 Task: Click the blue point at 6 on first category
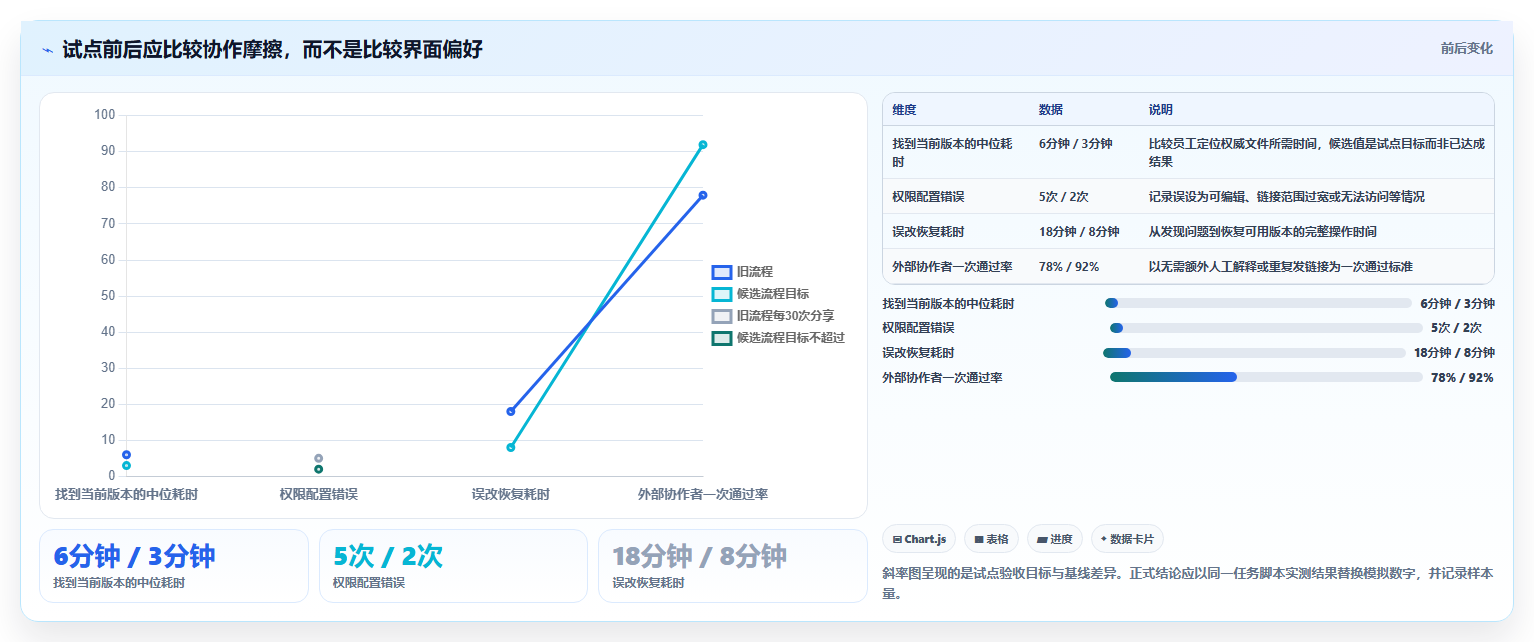click(127, 455)
